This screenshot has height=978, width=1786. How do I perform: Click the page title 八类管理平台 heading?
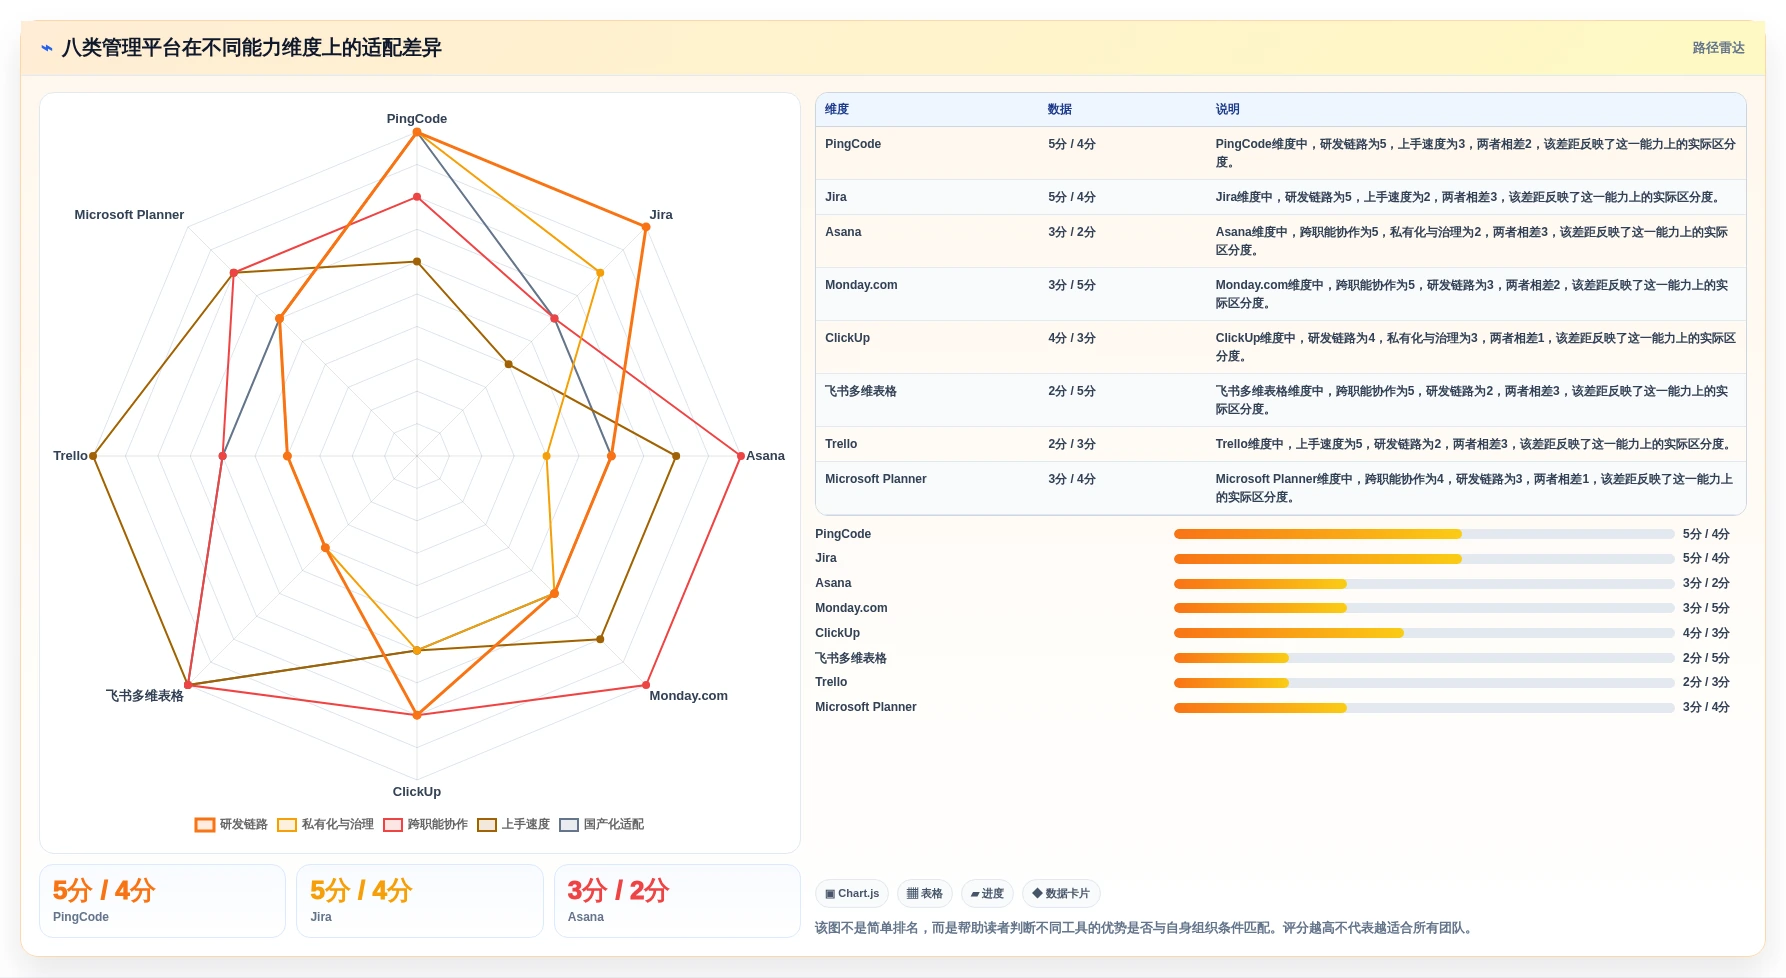(252, 48)
